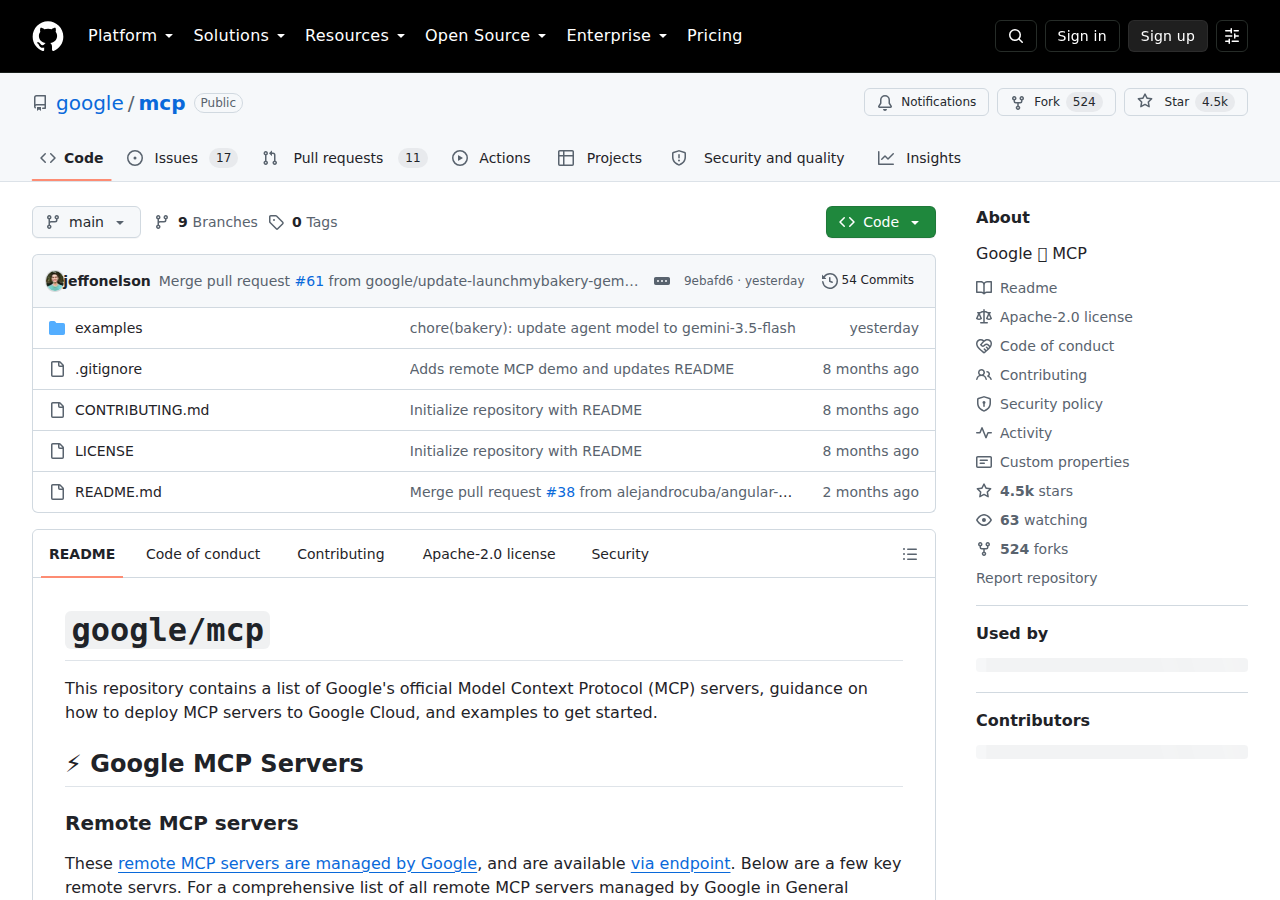Click the CONTRIBUTING.md file icon

[57, 410]
